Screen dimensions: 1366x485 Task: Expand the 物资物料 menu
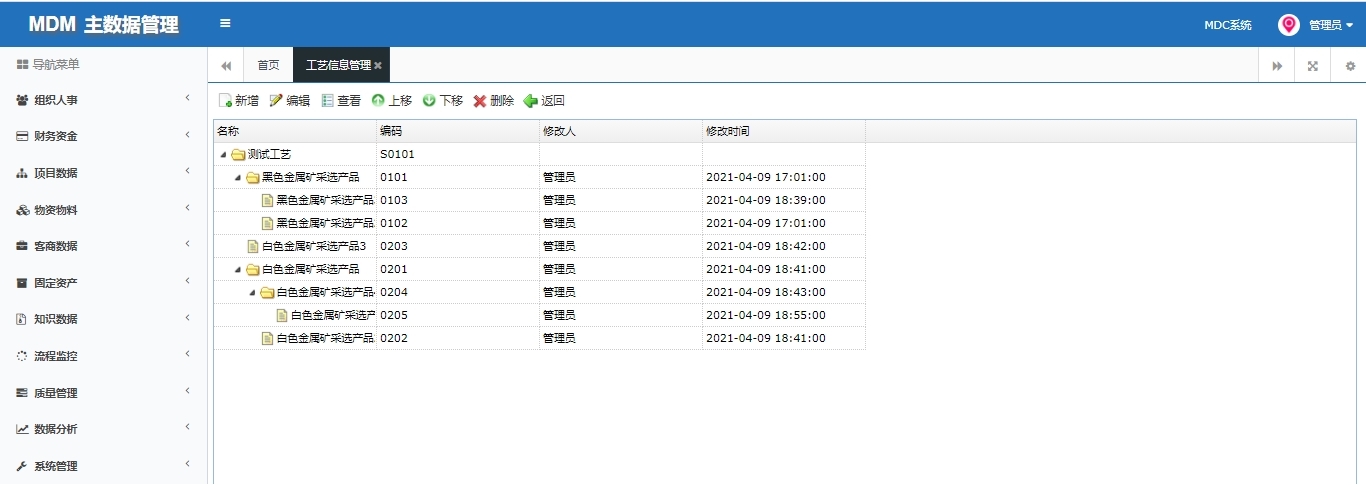pos(104,210)
